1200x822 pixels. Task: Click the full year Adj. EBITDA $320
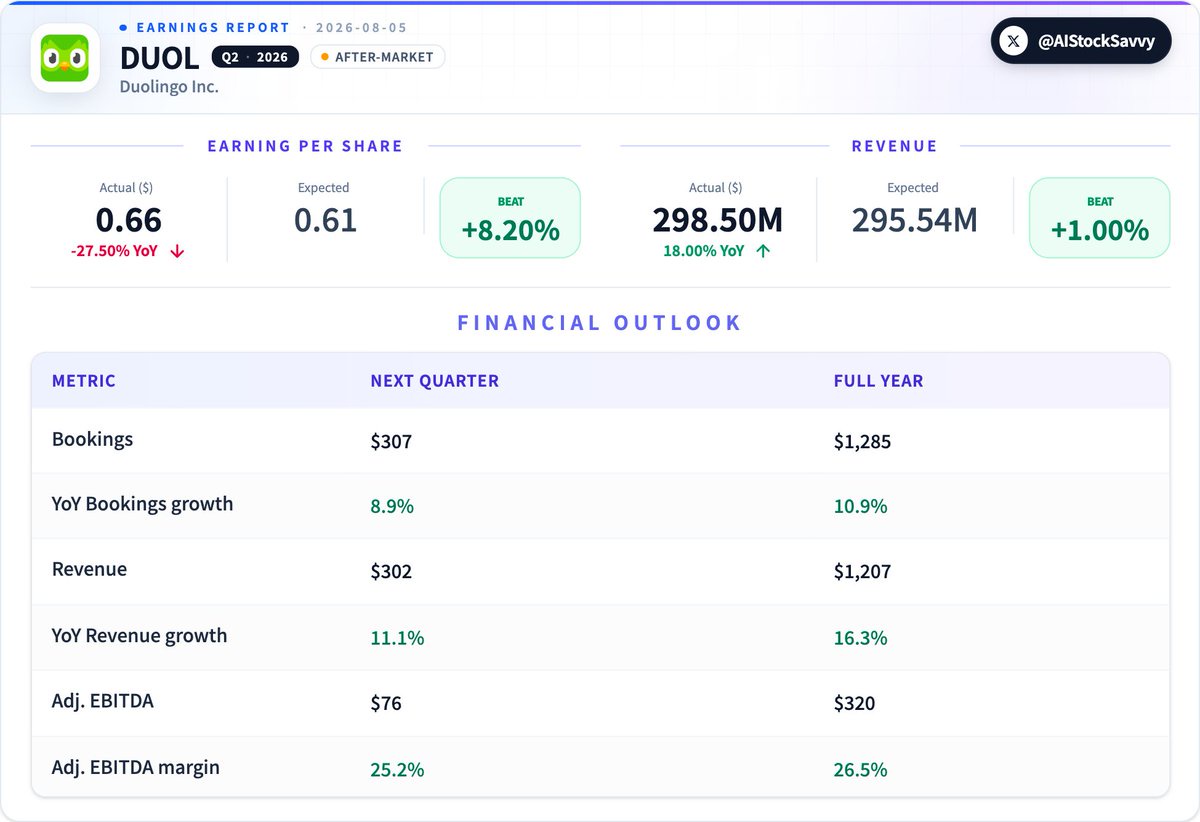point(854,704)
